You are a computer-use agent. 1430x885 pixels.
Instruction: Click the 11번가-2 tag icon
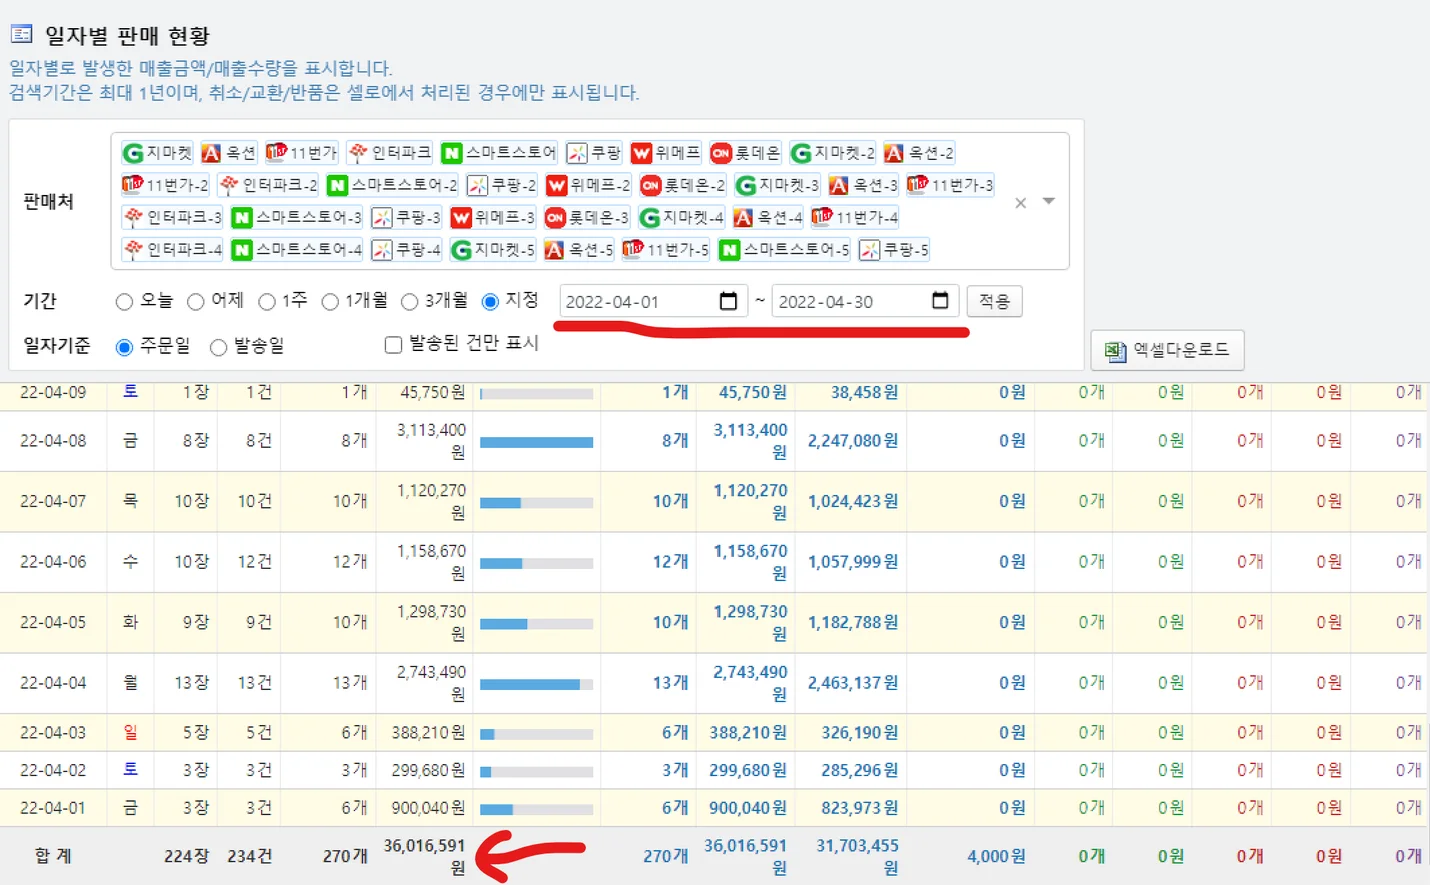(132, 185)
